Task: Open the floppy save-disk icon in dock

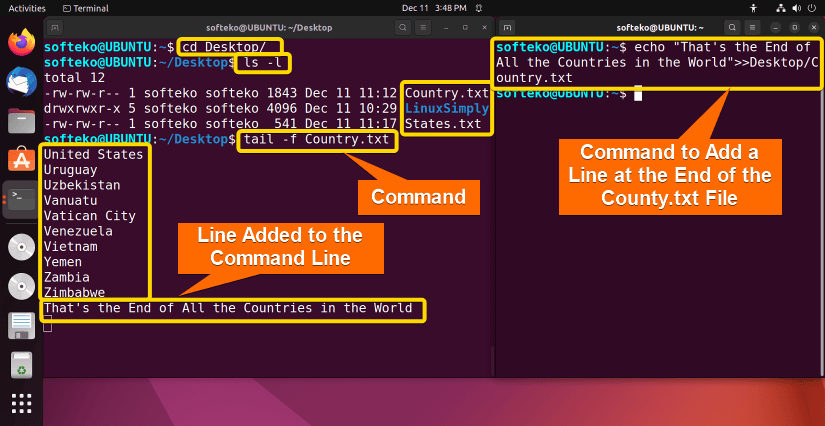Action: [21, 326]
